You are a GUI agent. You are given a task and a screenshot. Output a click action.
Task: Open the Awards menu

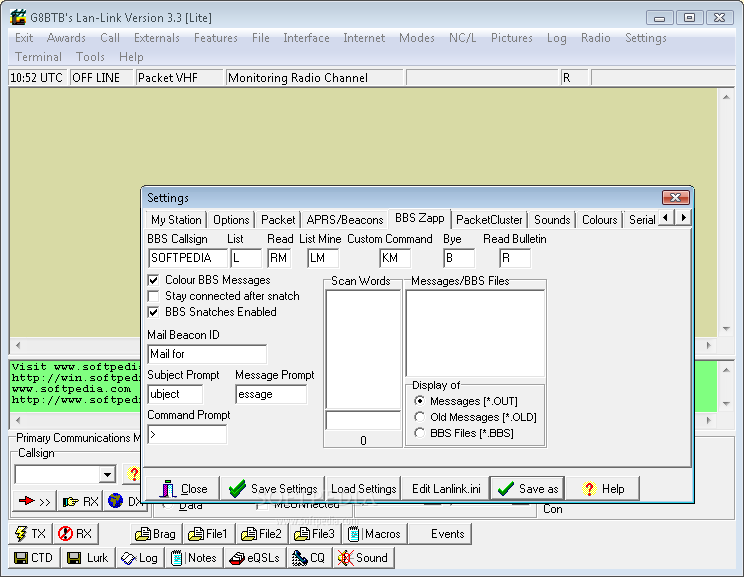[x=66, y=37]
